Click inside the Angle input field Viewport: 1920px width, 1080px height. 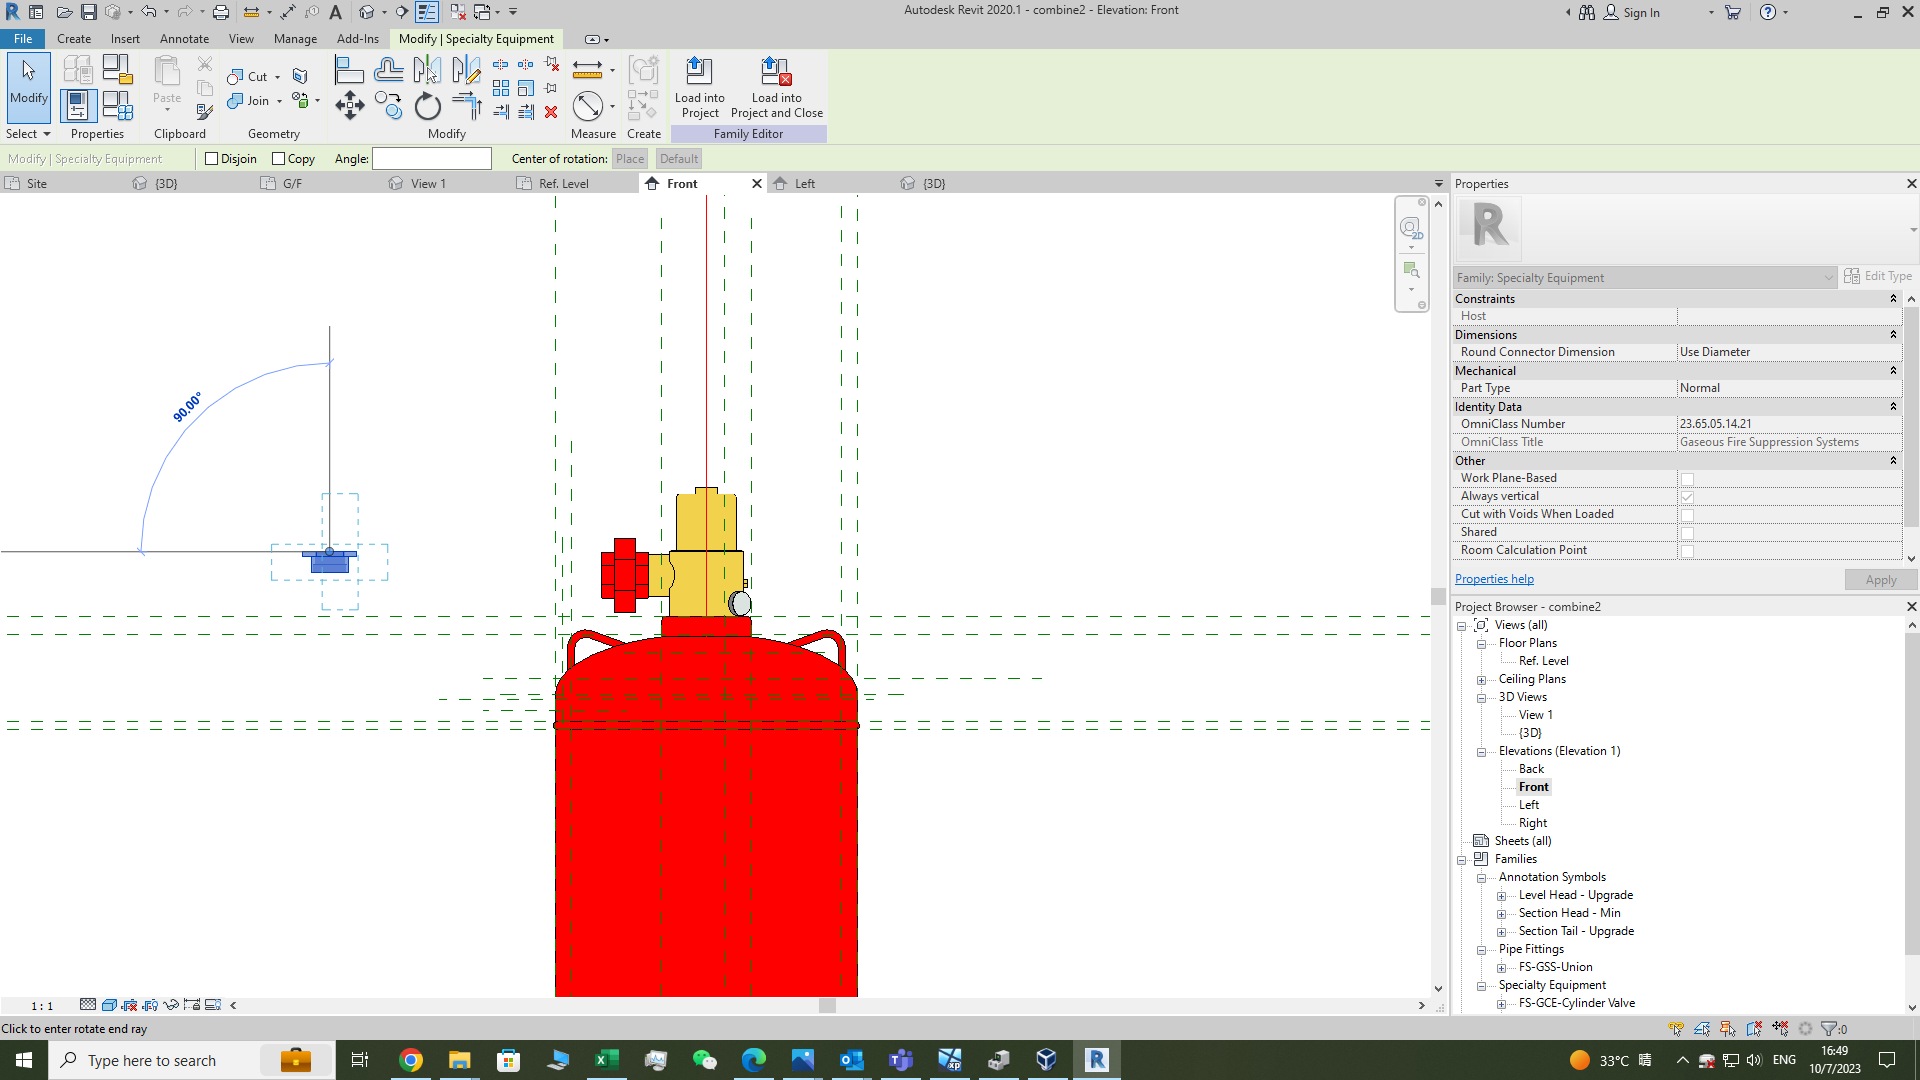point(432,158)
